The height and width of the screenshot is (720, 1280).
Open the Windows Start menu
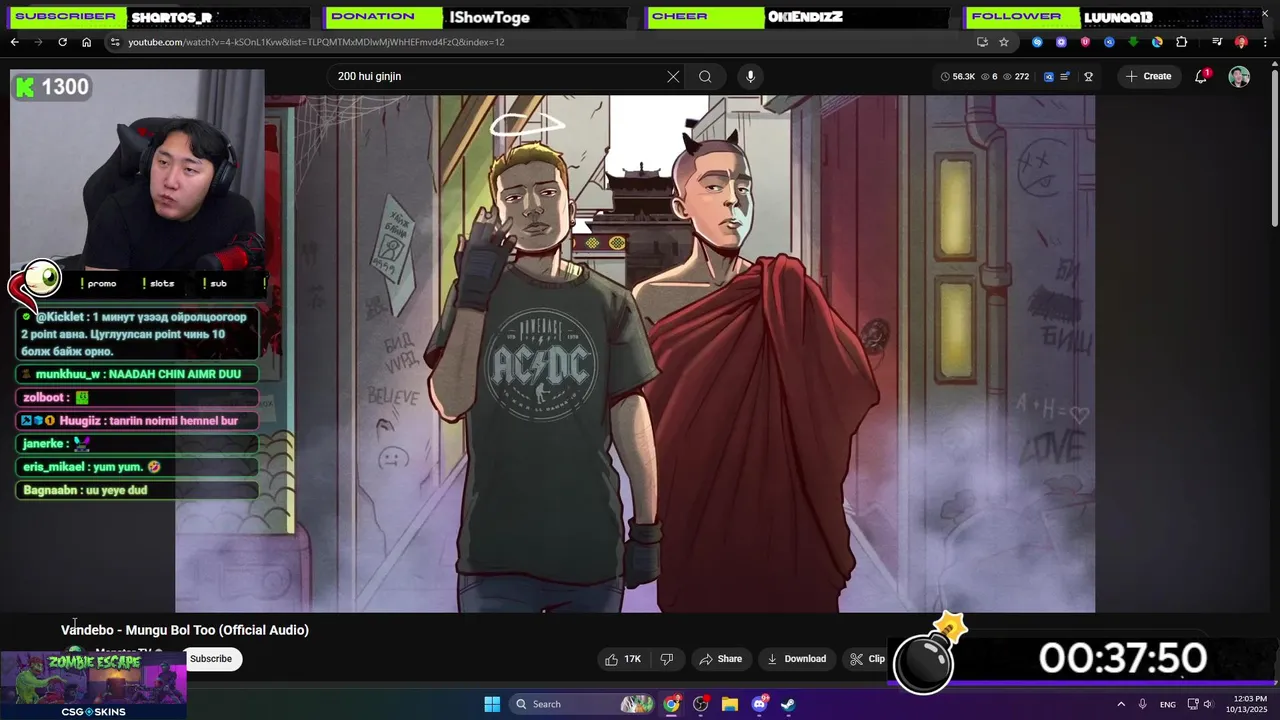492,704
